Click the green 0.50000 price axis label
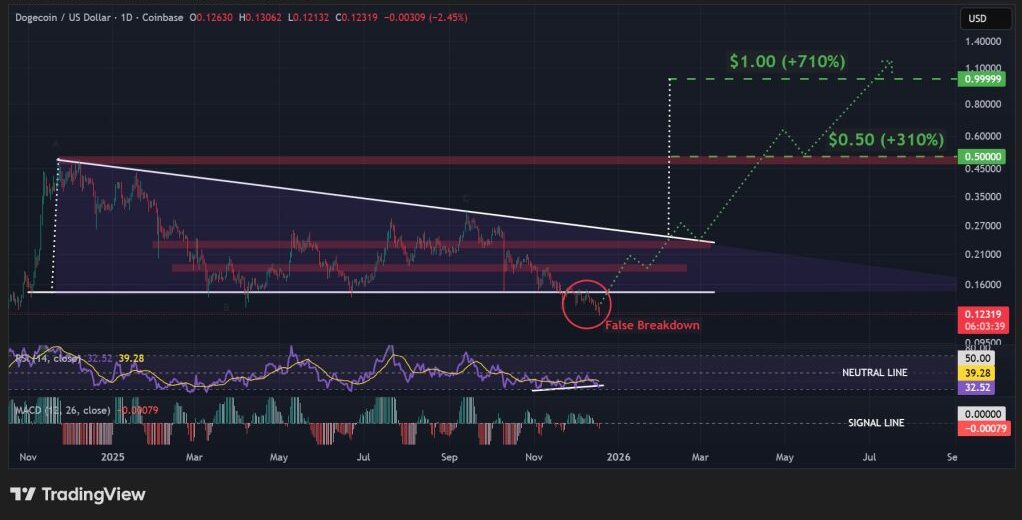 [x=984, y=157]
